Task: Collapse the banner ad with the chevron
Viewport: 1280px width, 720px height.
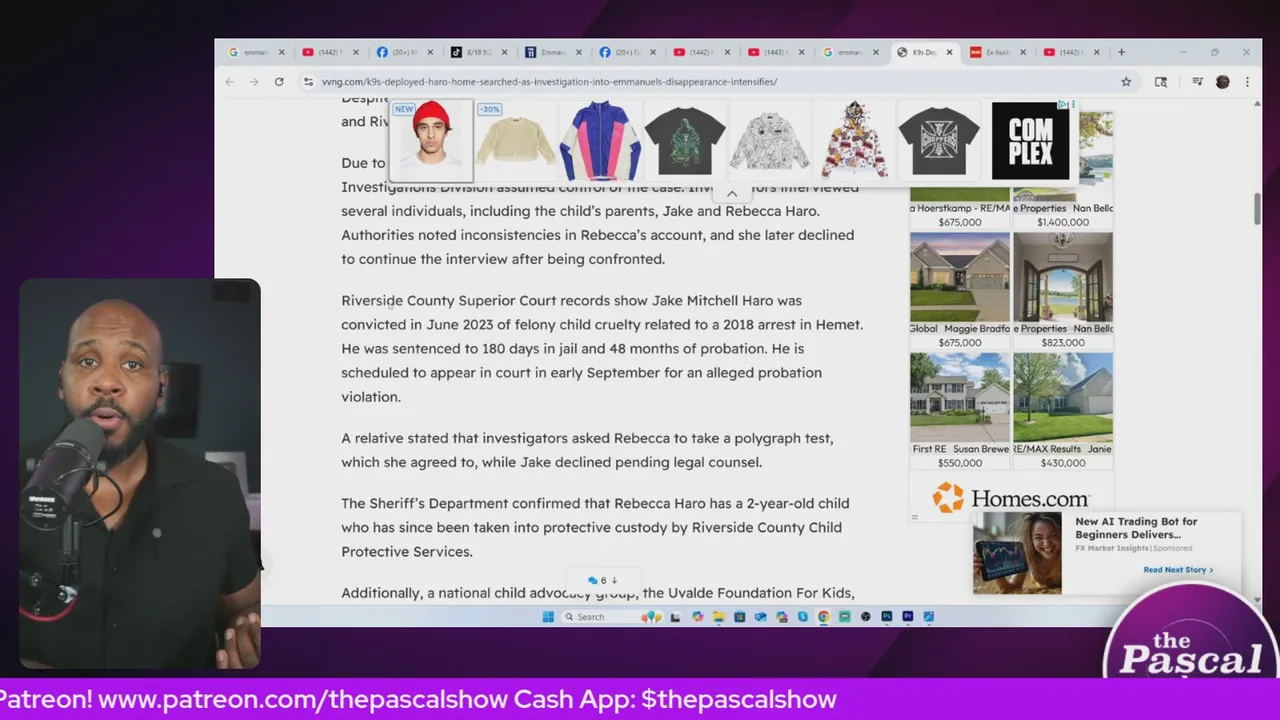Action: 732,194
